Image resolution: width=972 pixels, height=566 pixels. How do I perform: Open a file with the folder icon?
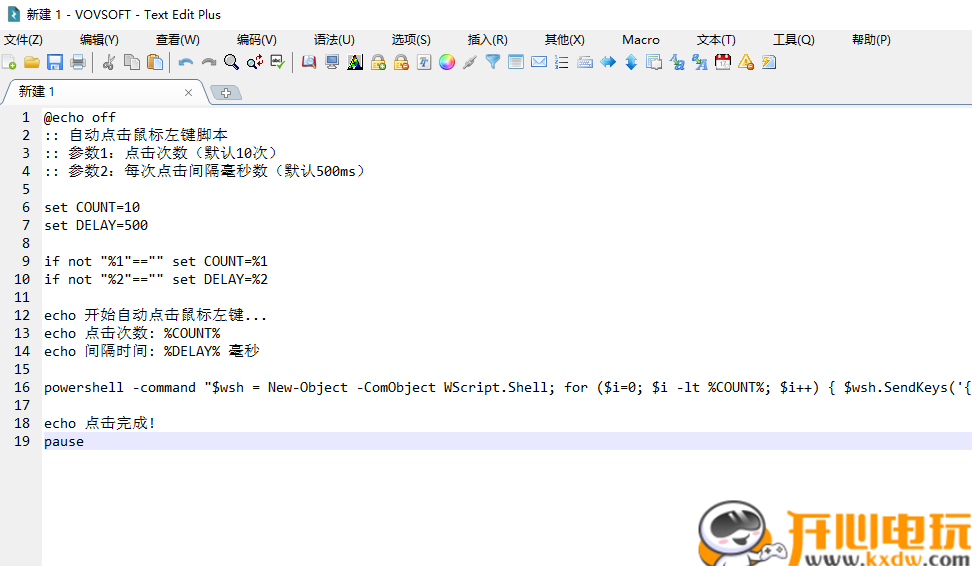pyautogui.click(x=32, y=62)
